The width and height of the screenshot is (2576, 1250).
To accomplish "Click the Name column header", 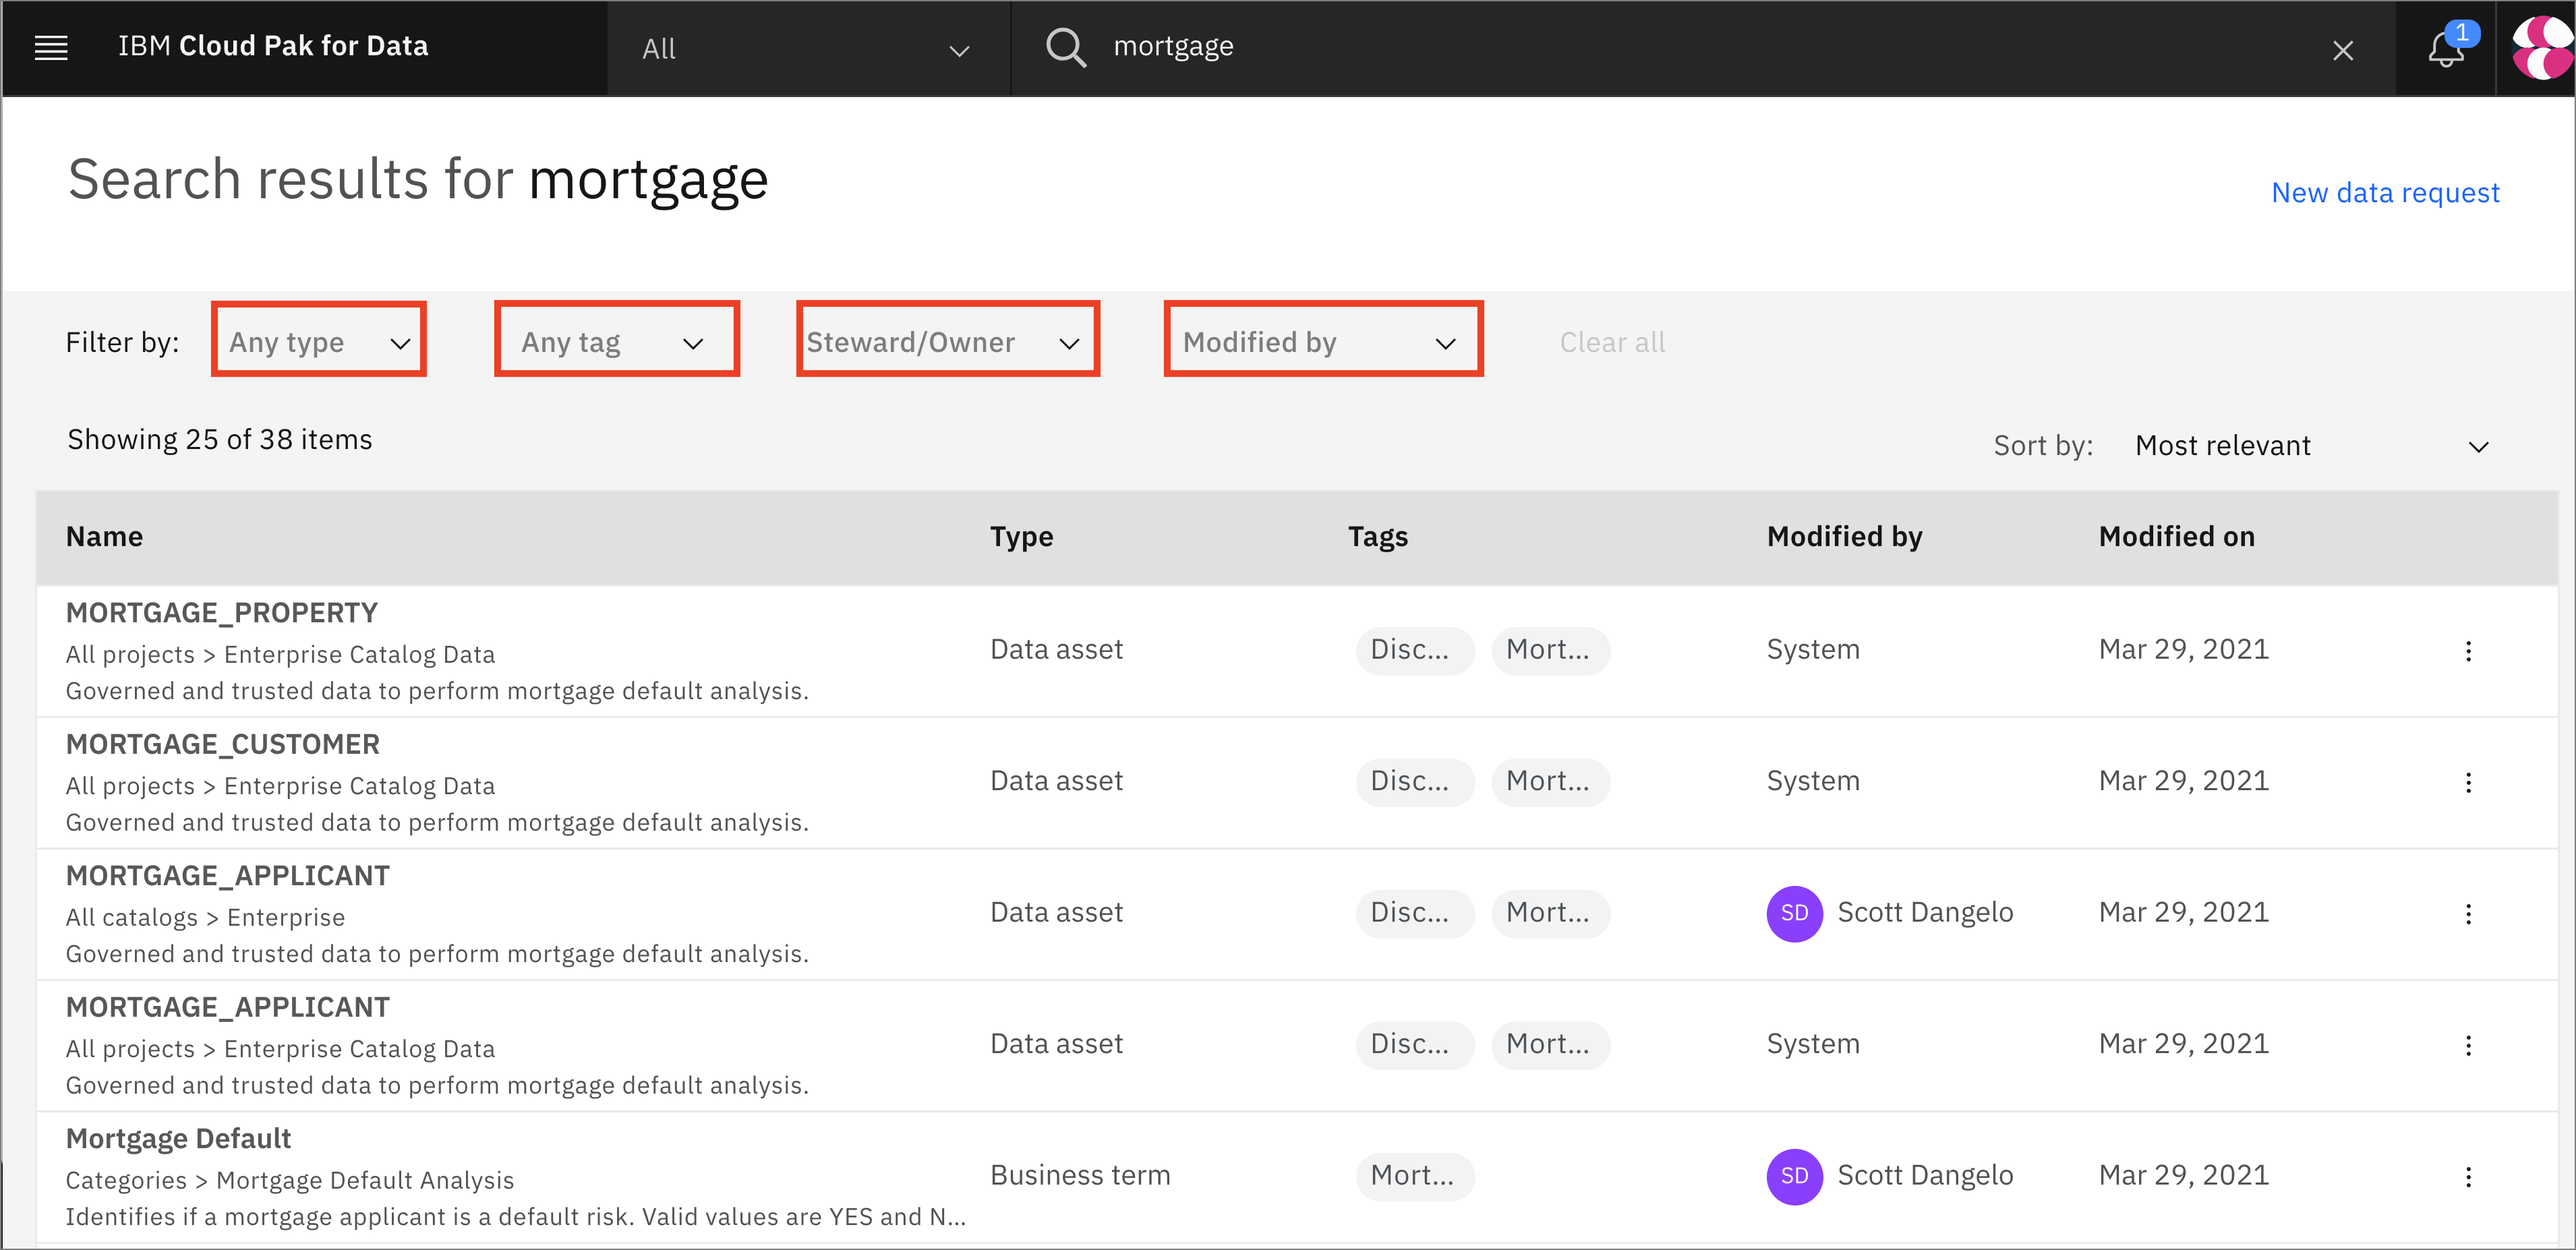I will pyautogui.click(x=104, y=537).
